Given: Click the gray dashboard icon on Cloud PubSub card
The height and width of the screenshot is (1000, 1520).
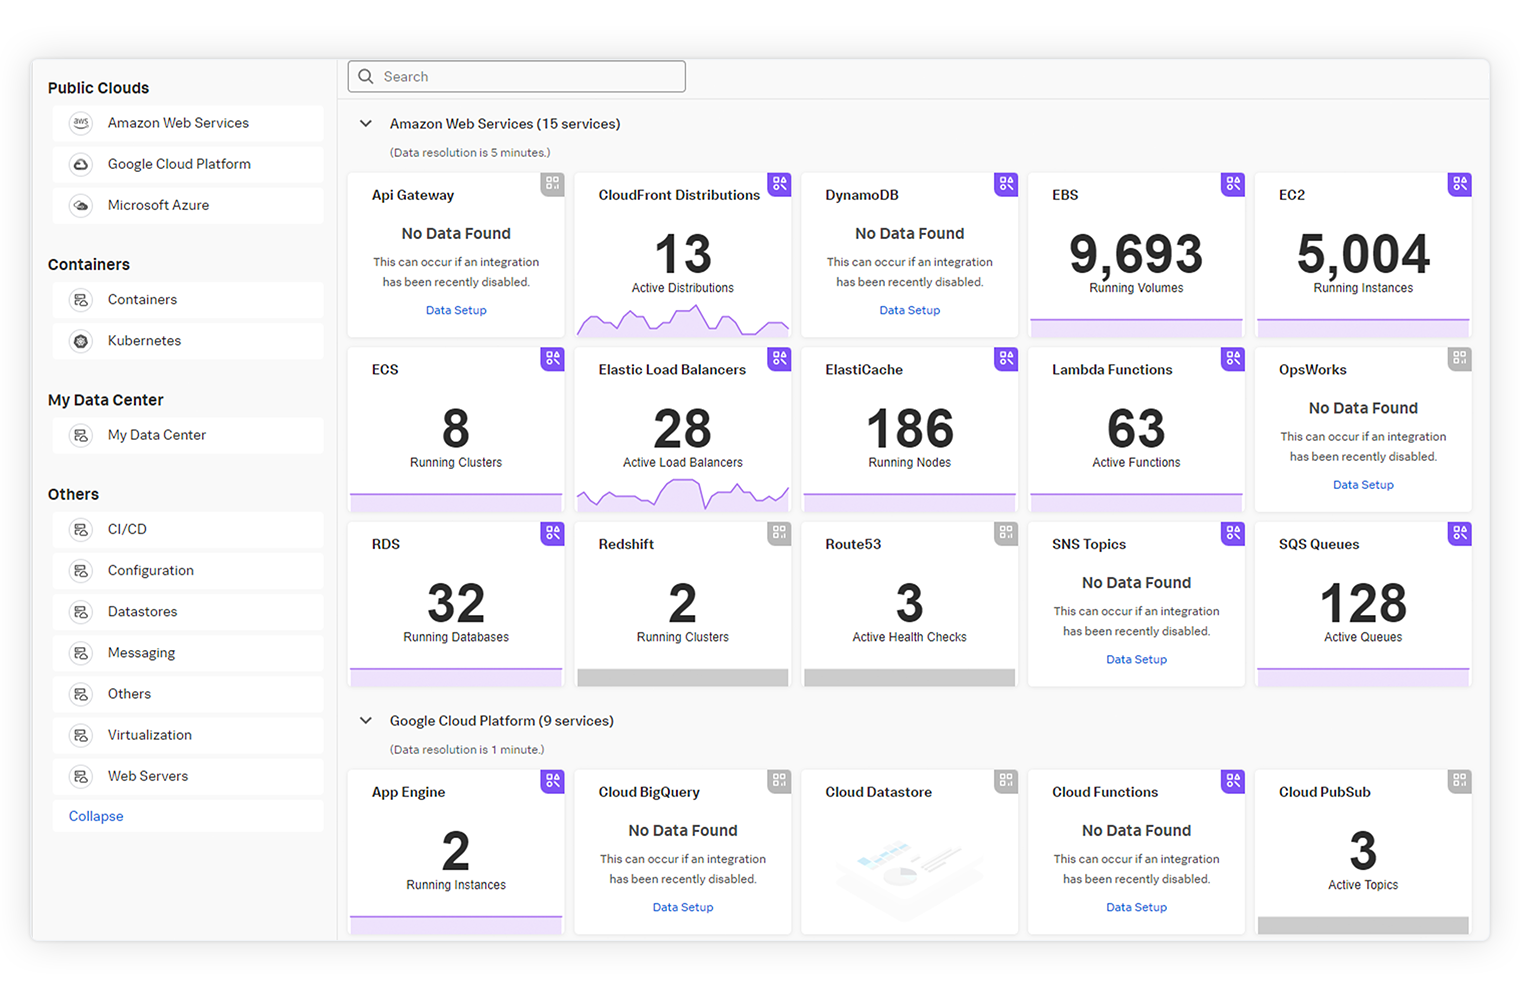Looking at the screenshot, I should [x=1460, y=781].
